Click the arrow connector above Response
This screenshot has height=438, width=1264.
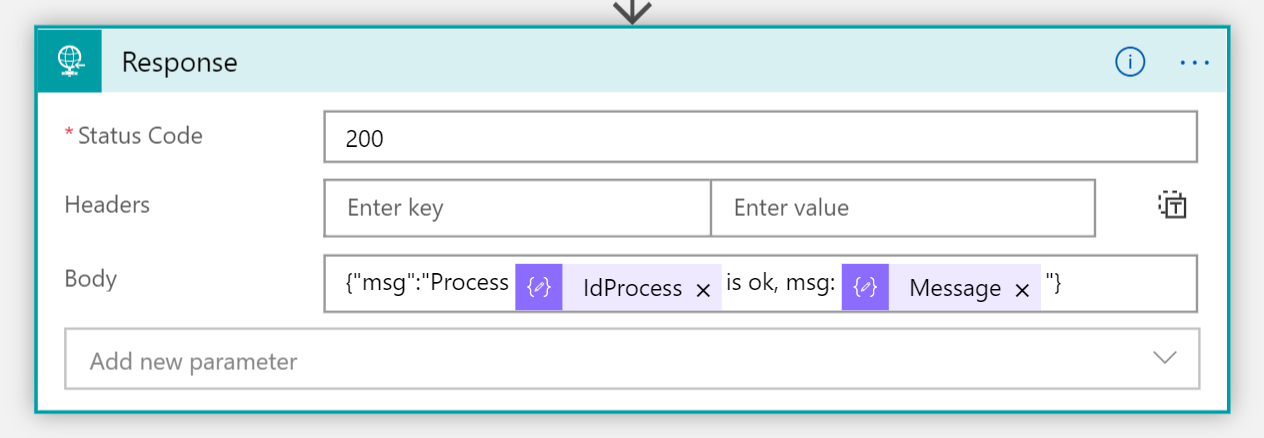tap(632, 11)
